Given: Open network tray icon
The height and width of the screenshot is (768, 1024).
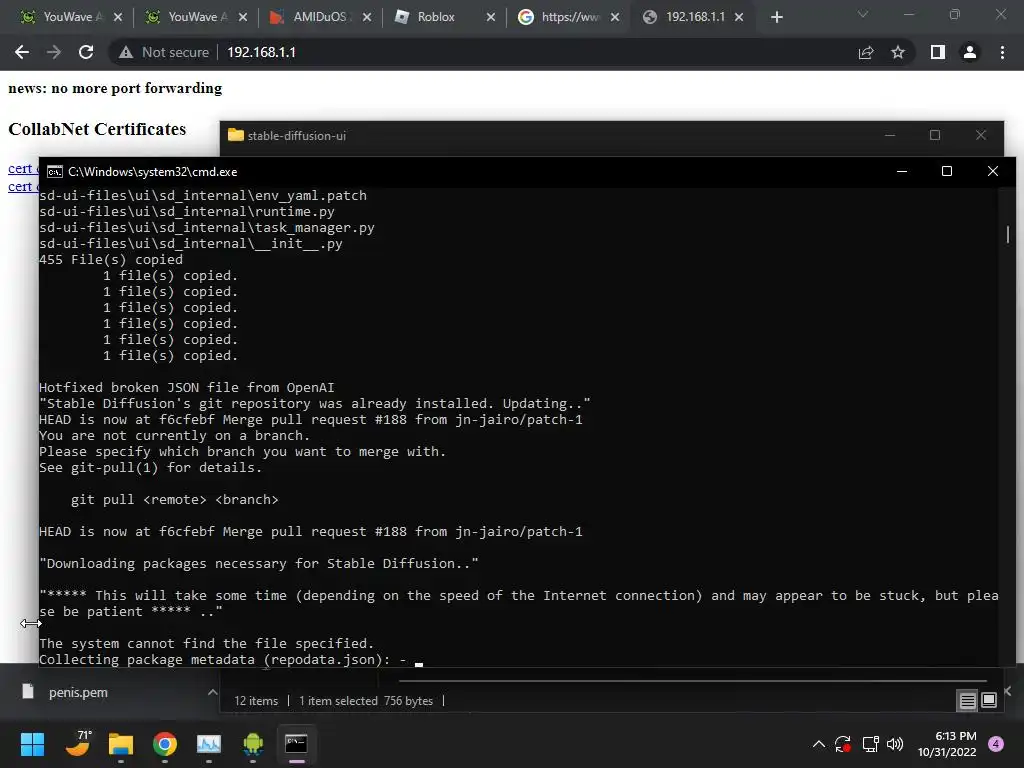Looking at the screenshot, I should pos(870,744).
